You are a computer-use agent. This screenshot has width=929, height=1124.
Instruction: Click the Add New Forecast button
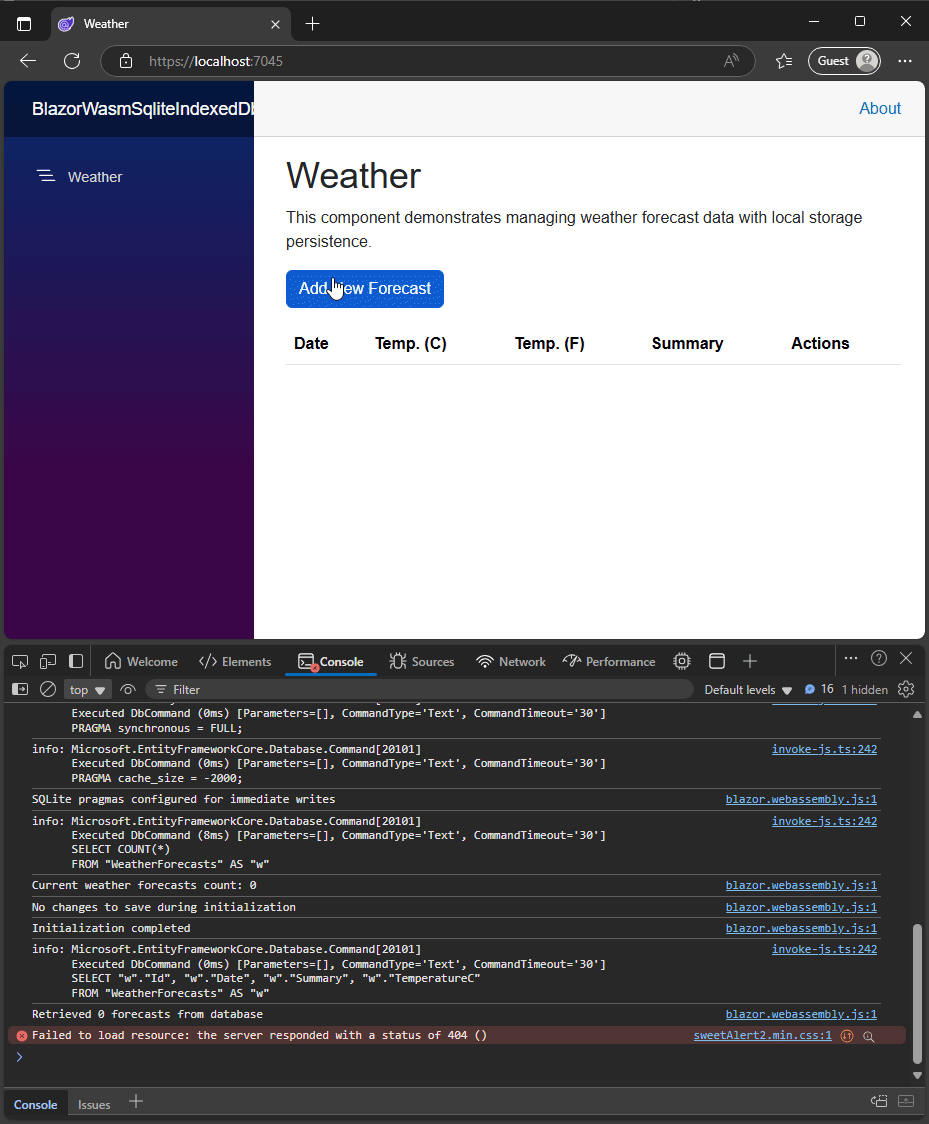click(x=365, y=289)
